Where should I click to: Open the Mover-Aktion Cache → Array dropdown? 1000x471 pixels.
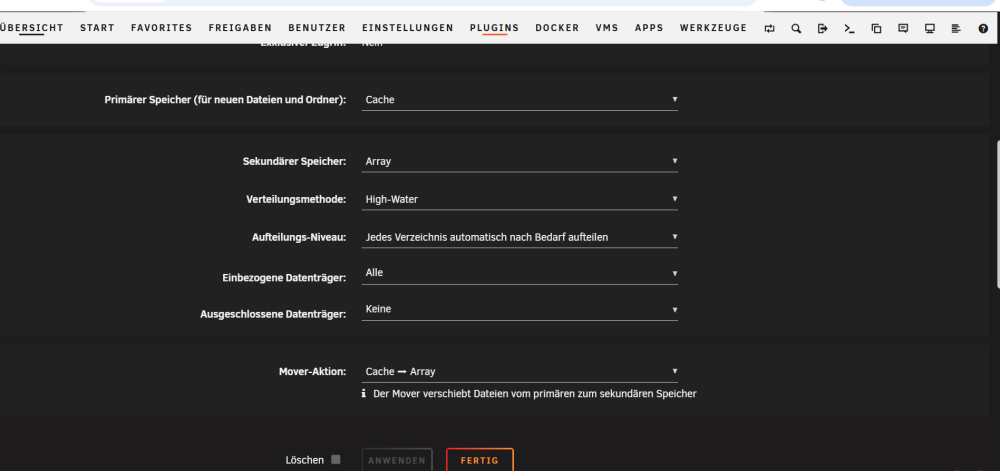(519, 371)
